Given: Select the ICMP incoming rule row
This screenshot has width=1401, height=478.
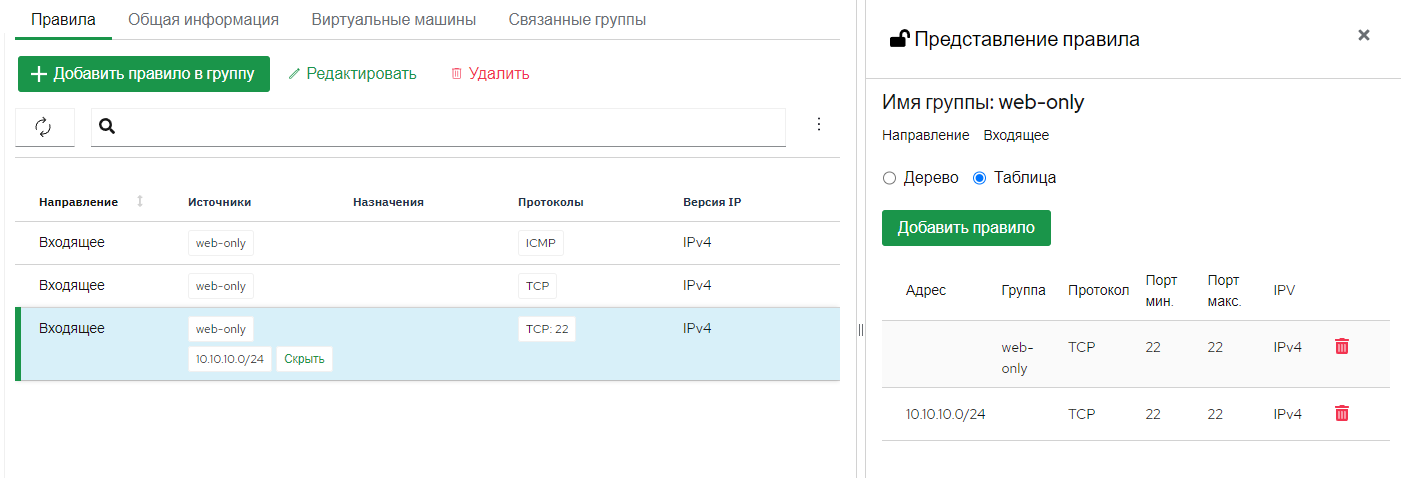Looking at the screenshot, I should [x=428, y=243].
